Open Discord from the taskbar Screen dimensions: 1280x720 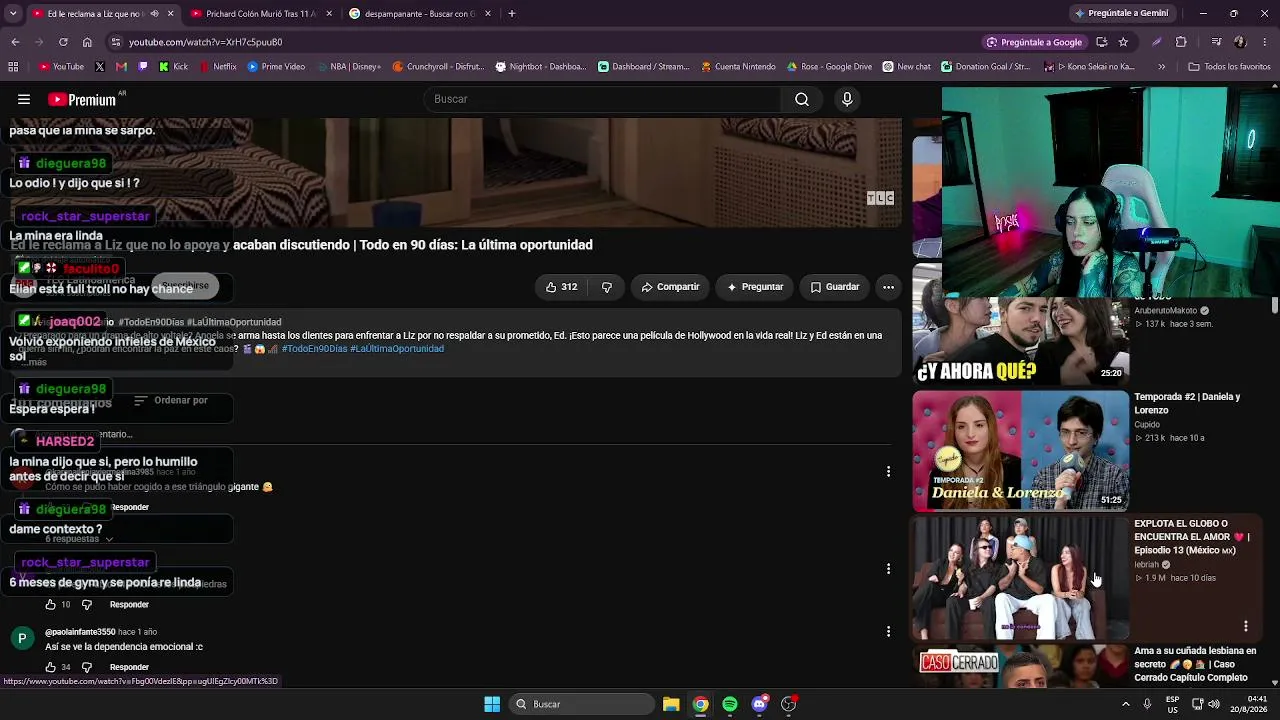point(759,704)
